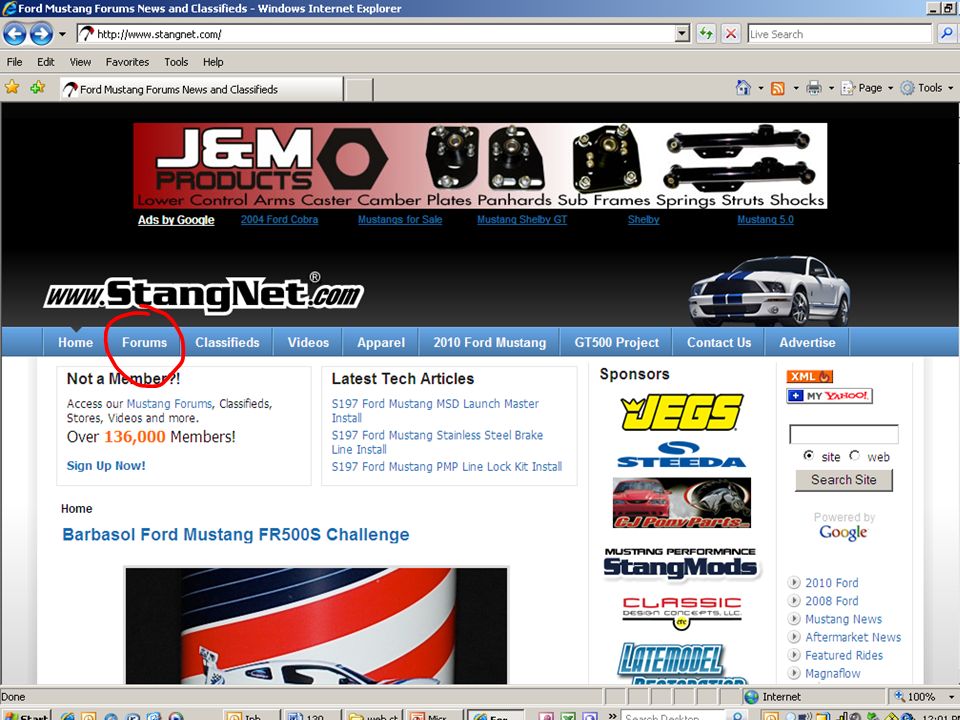Open the 2004 Ford Cobra ad link
Viewport: 960px width, 720px height.
pyautogui.click(x=279, y=219)
